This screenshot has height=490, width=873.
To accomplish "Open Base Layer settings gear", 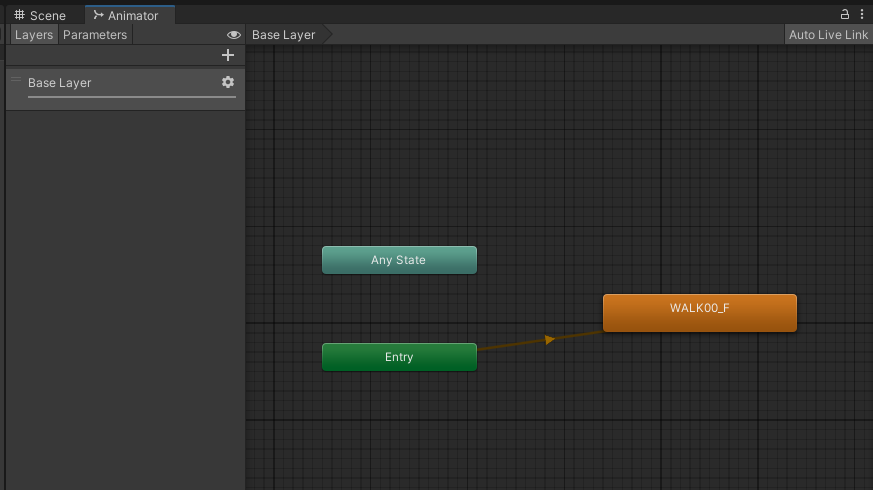I will click(x=228, y=82).
